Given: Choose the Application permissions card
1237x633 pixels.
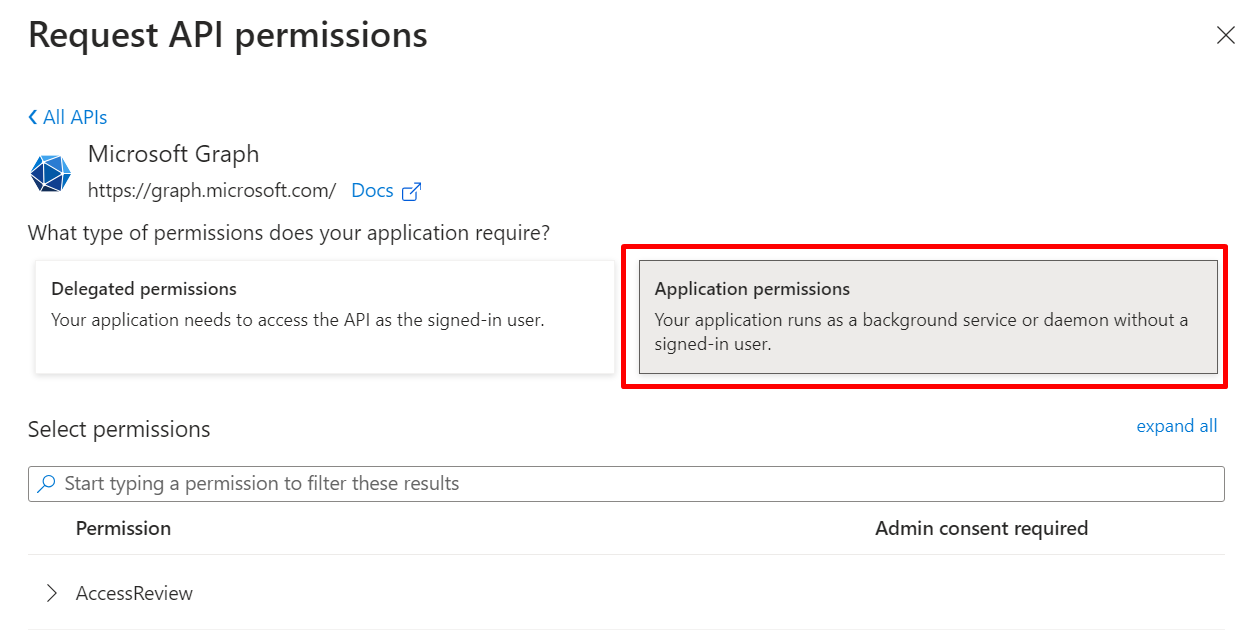Looking at the screenshot, I should [927, 317].
